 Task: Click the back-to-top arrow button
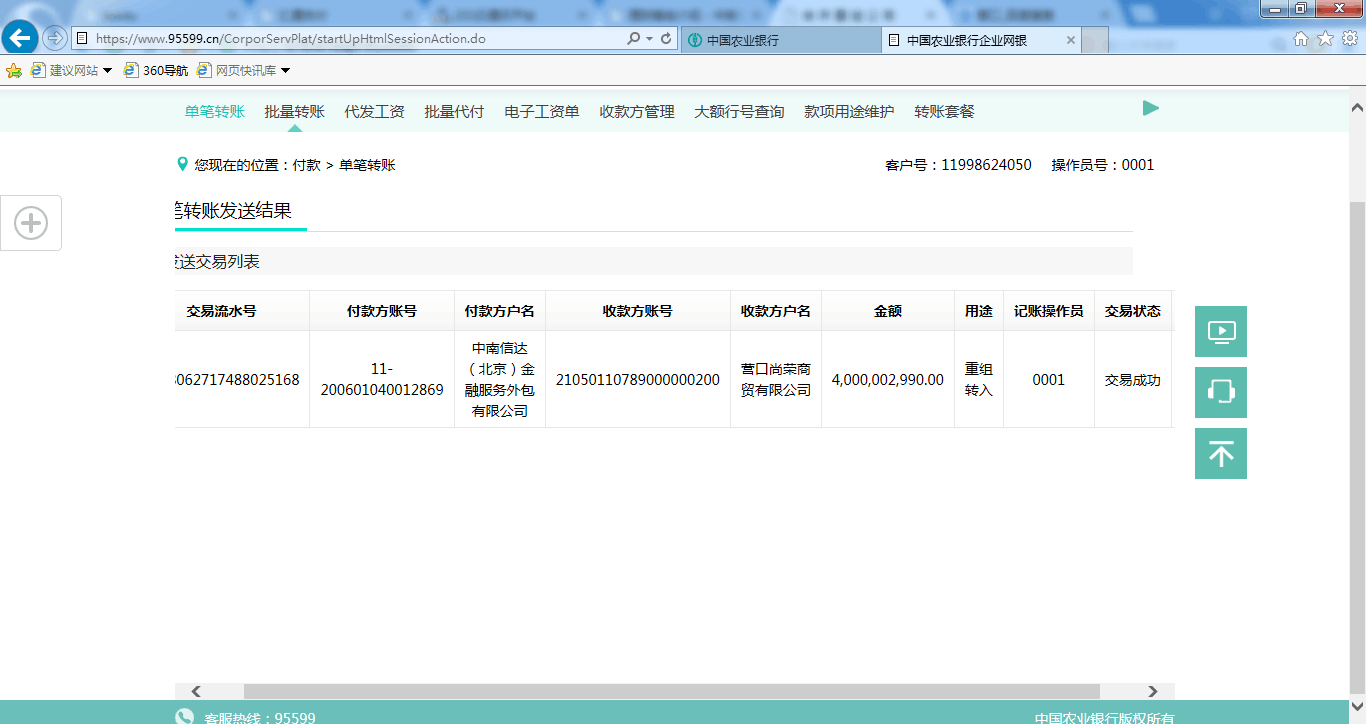pos(1220,454)
